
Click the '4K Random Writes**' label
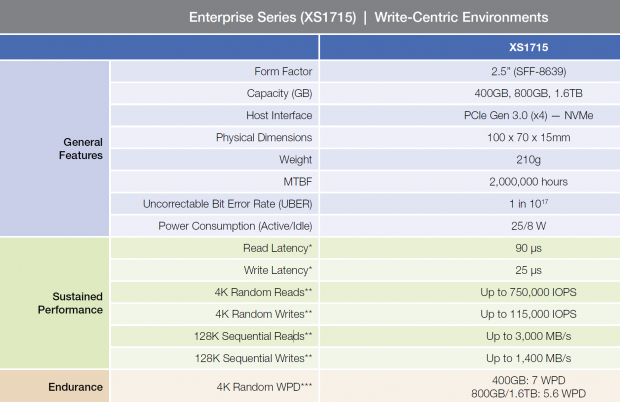[x=264, y=314]
